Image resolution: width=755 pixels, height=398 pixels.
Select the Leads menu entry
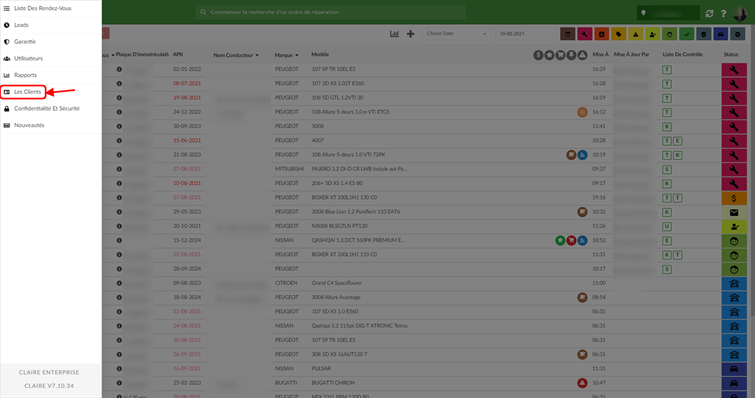[21, 25]
